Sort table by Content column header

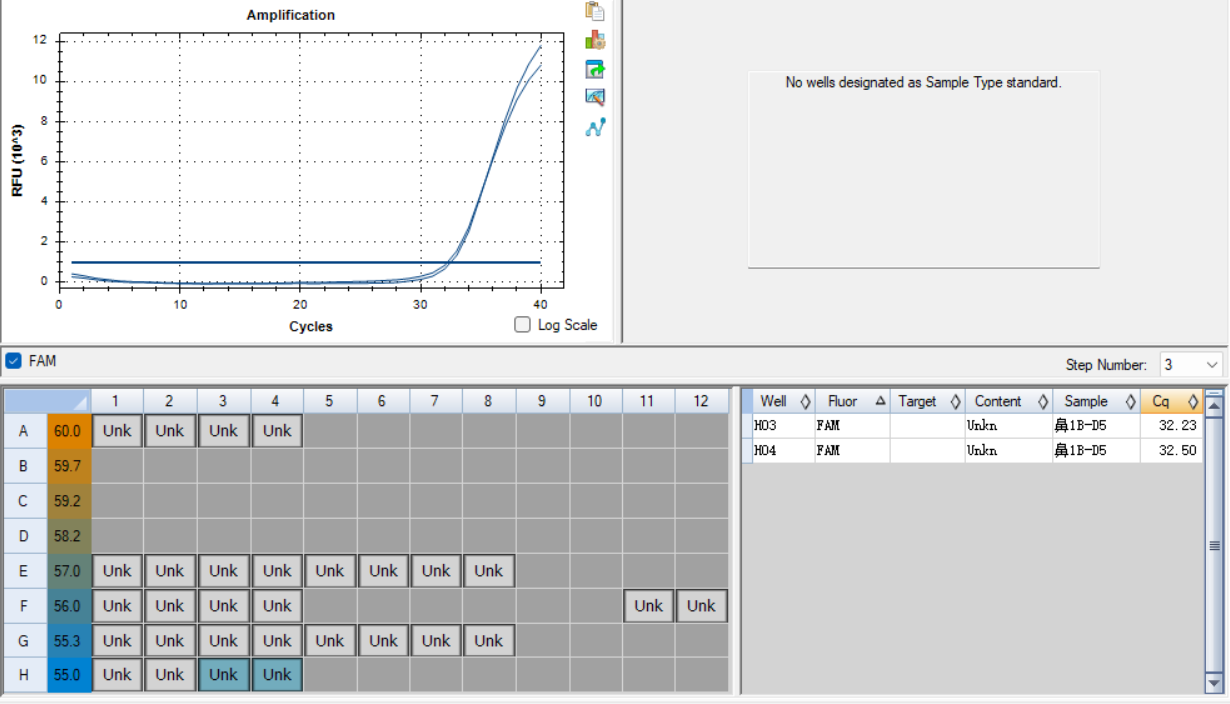point(1008,401)
